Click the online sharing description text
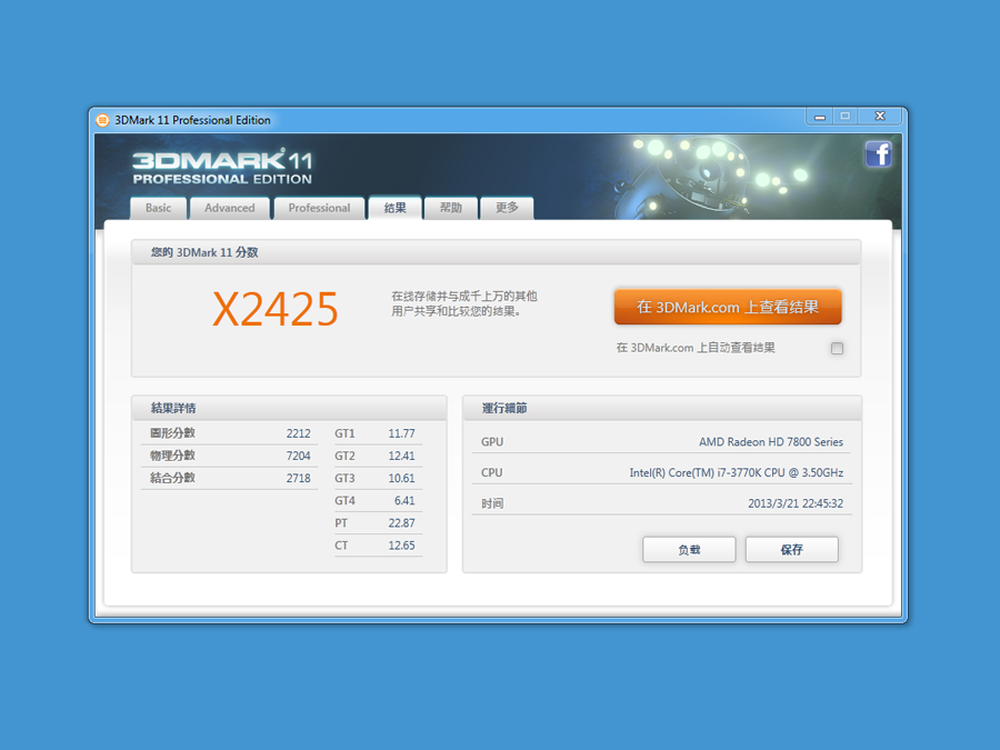The image size is (1000, 750). click(x=464, y=304)
